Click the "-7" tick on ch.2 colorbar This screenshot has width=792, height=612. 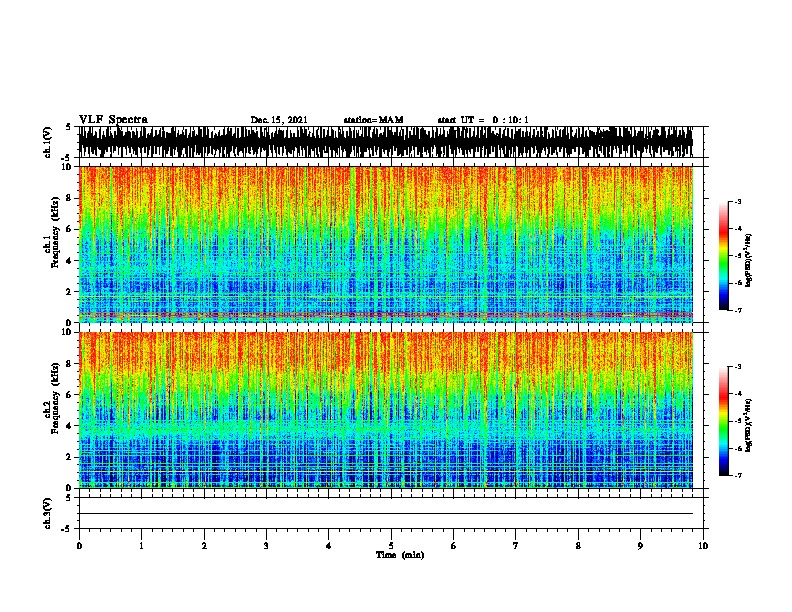pos(738,476)
